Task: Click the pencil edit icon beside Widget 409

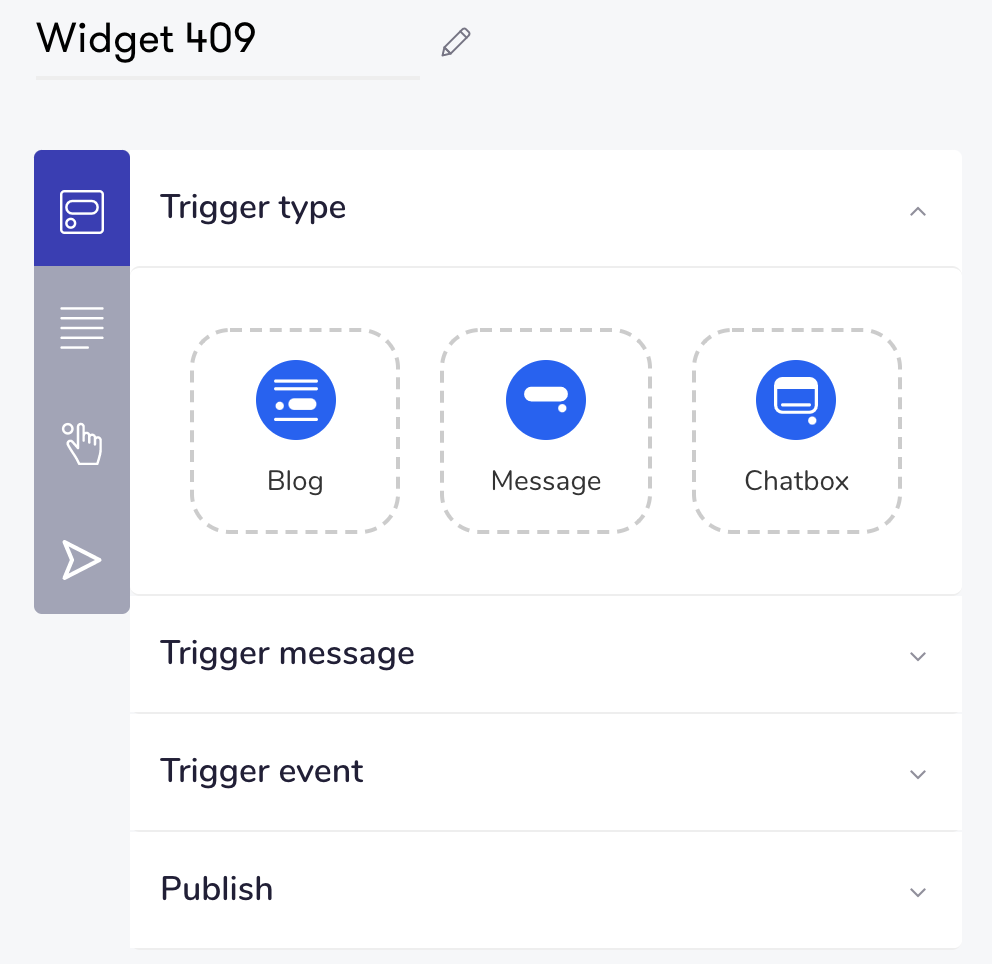Action: tap(456, 42)
